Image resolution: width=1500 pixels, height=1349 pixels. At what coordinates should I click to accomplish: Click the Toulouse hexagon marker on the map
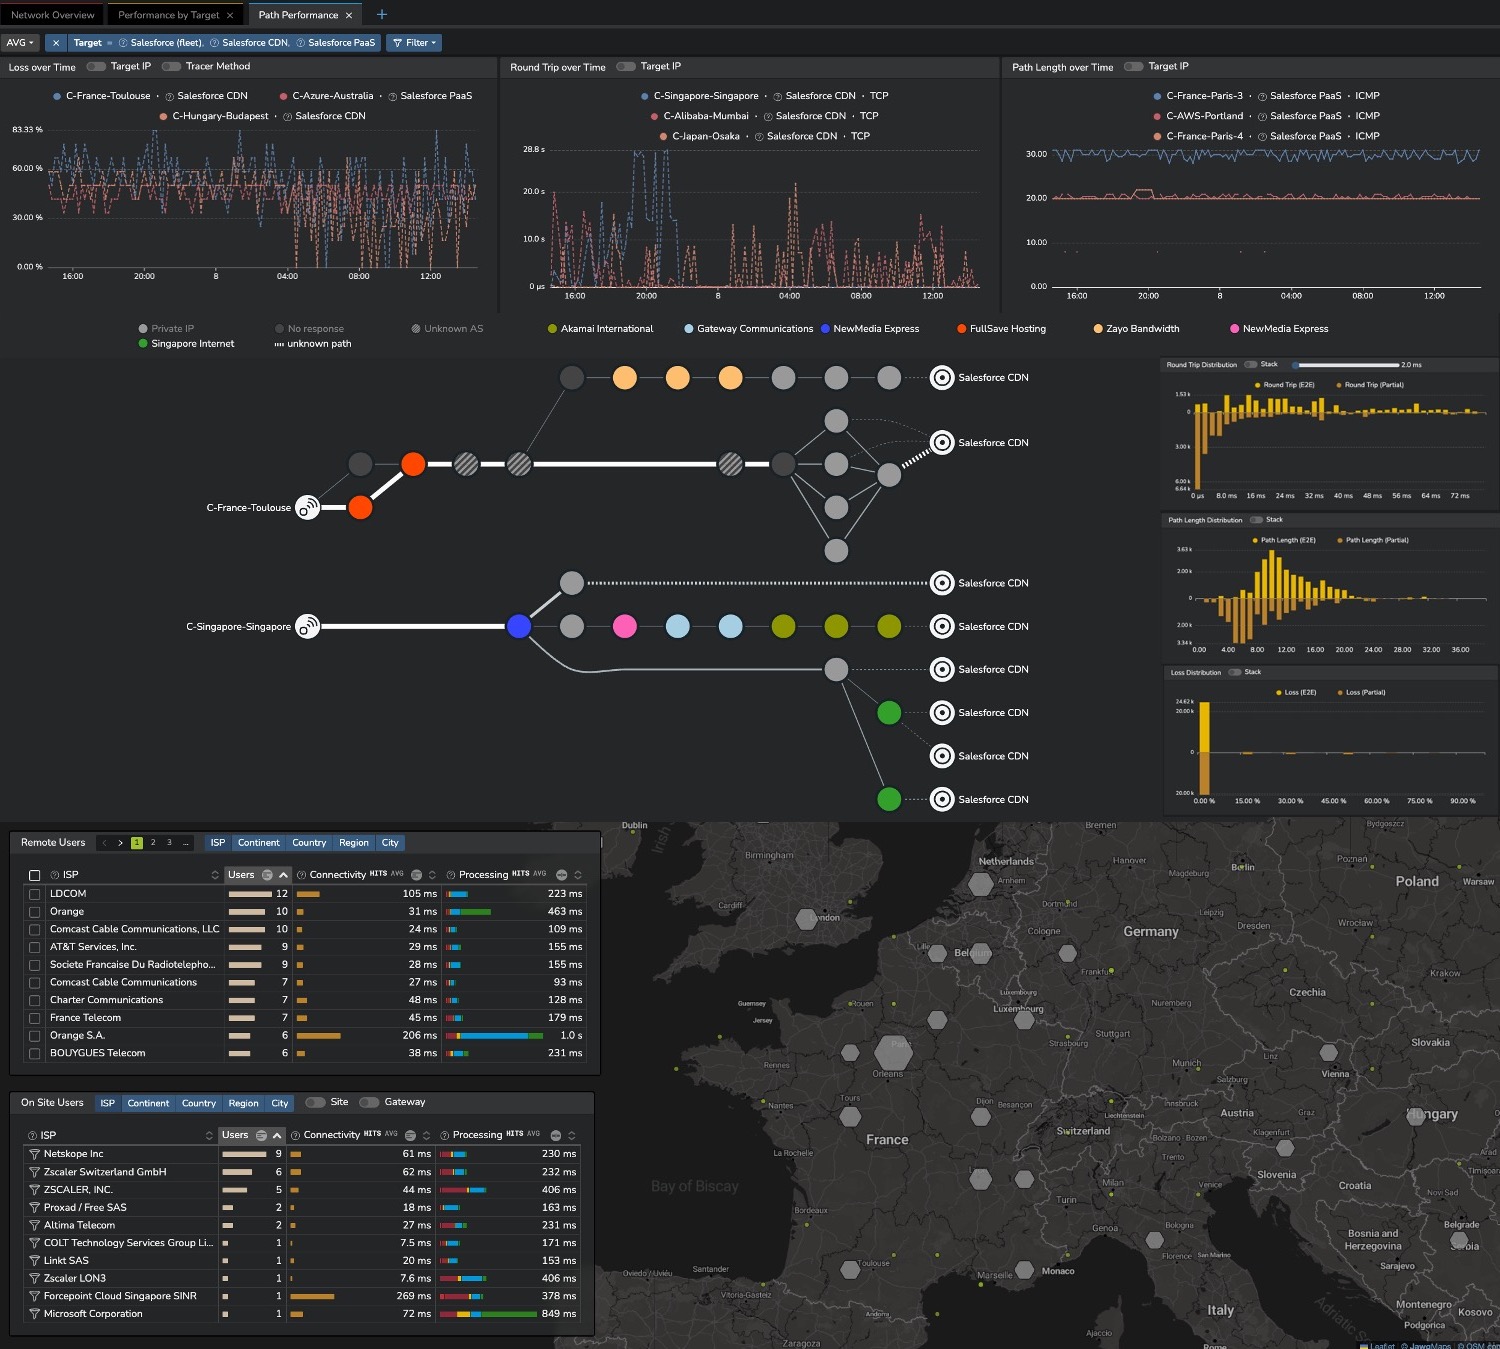851,1270
